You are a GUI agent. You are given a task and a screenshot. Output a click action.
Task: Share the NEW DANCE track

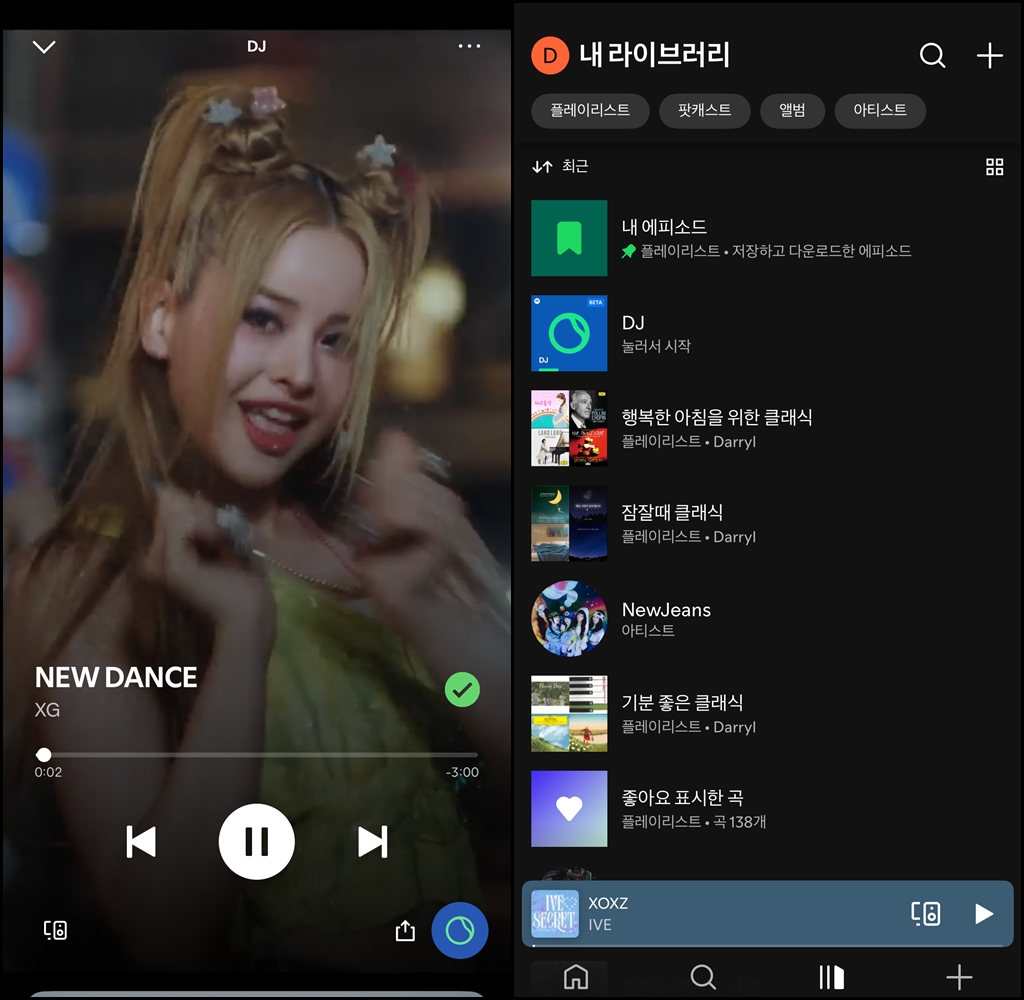tap(405, 930)
